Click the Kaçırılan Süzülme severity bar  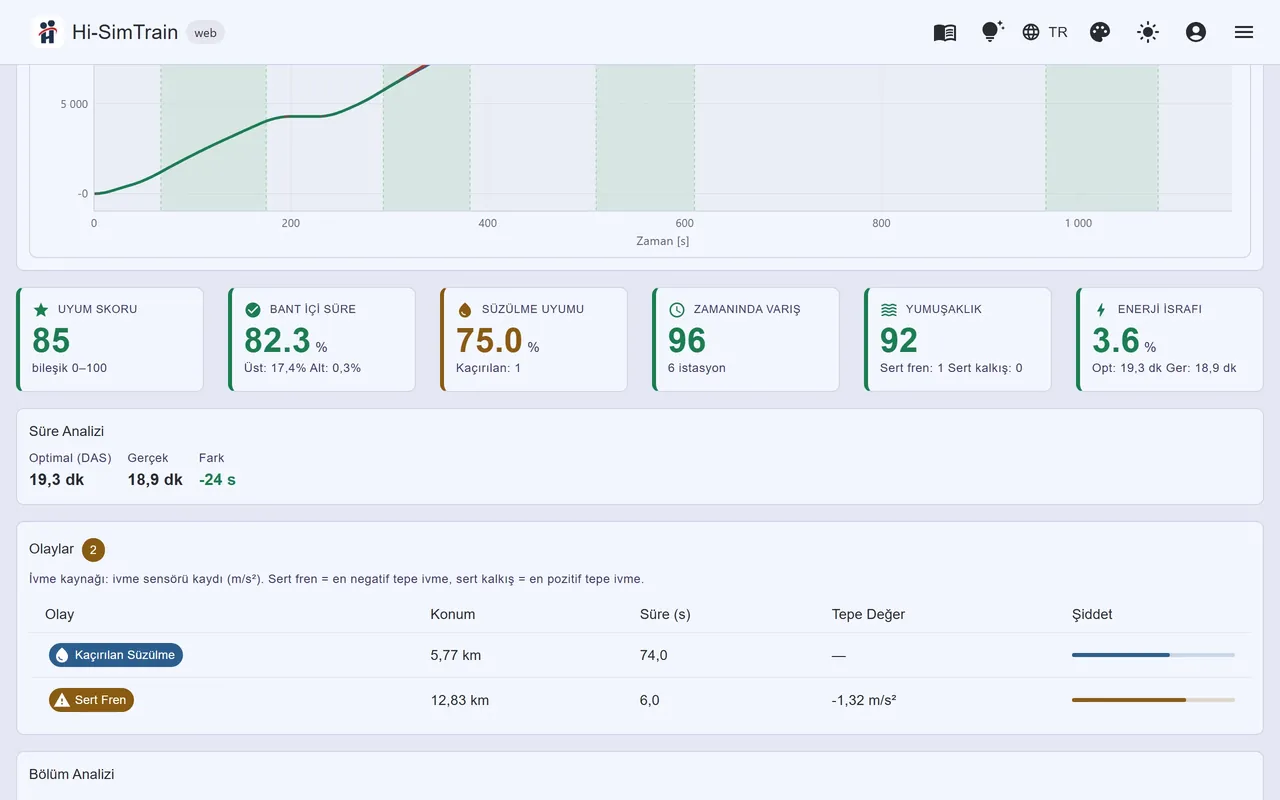coord(1153,655)
